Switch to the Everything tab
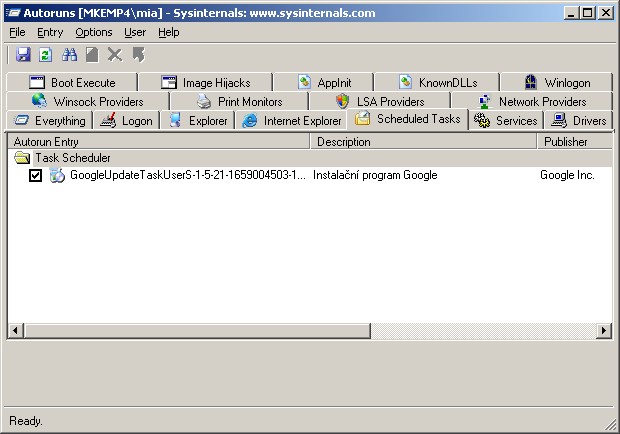Screen dimensions: 620x434 coord(49,121)
